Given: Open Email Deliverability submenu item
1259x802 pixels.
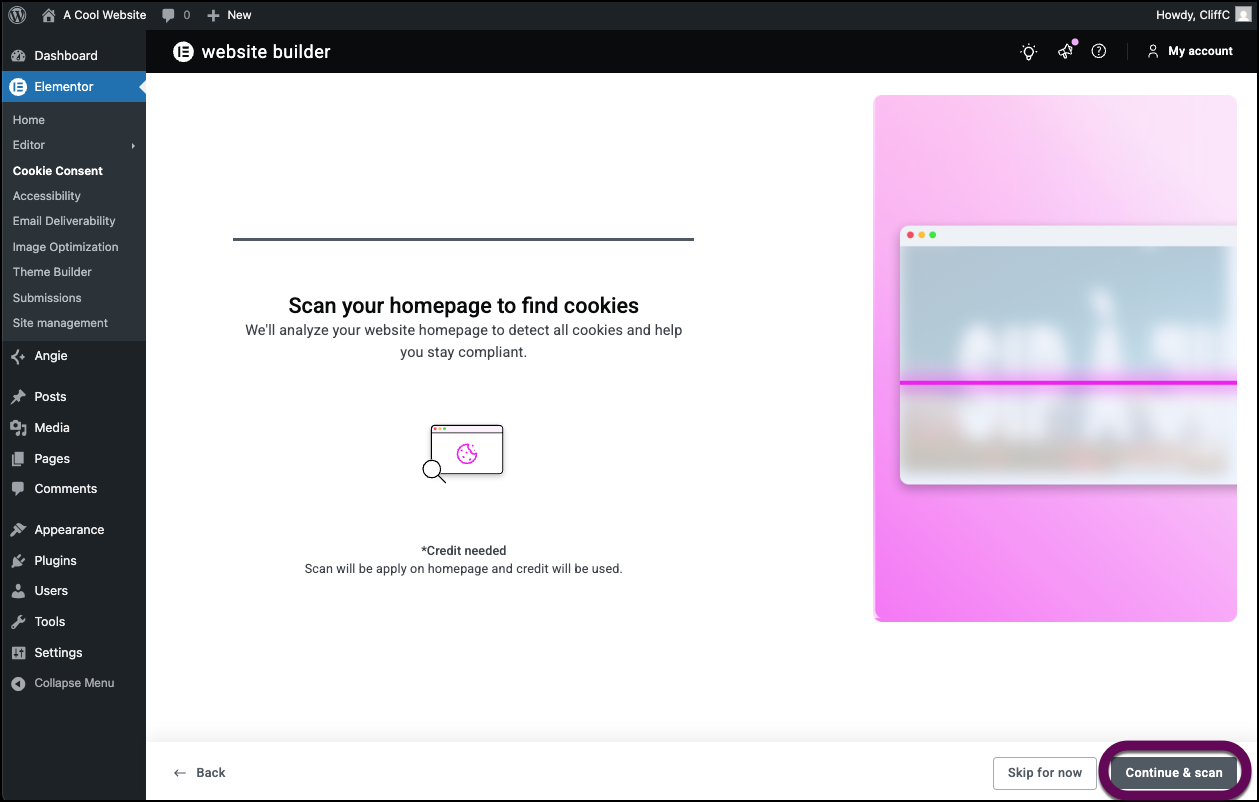Looking at the screenshot, I should [64, 221].
